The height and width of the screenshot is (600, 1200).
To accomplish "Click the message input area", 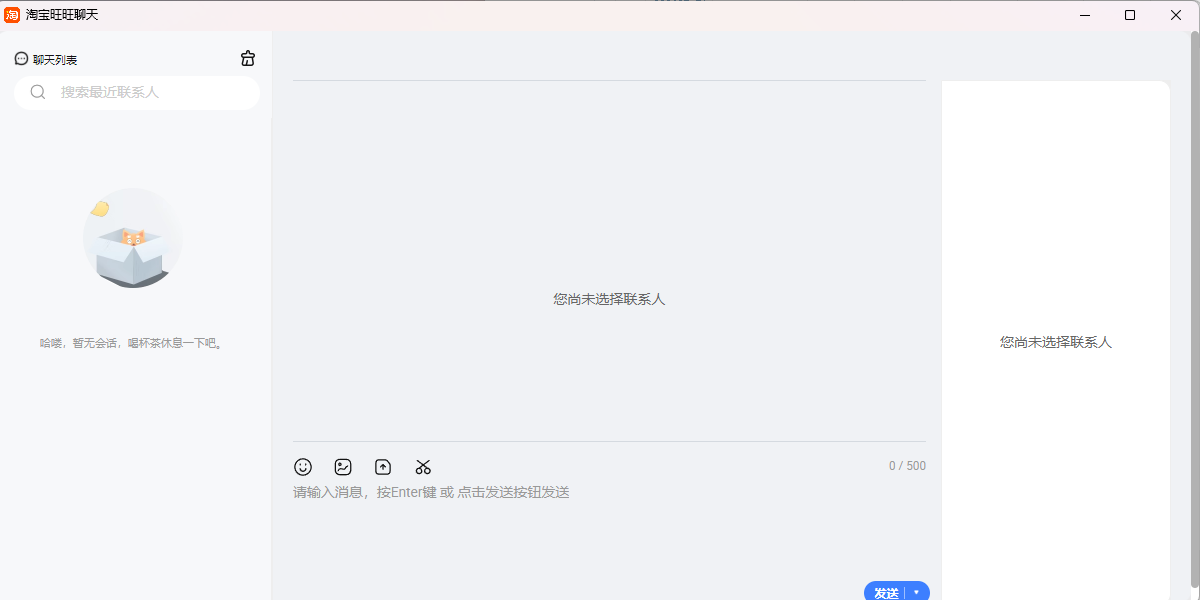I will pyautogui.click(x=609, y=530).
